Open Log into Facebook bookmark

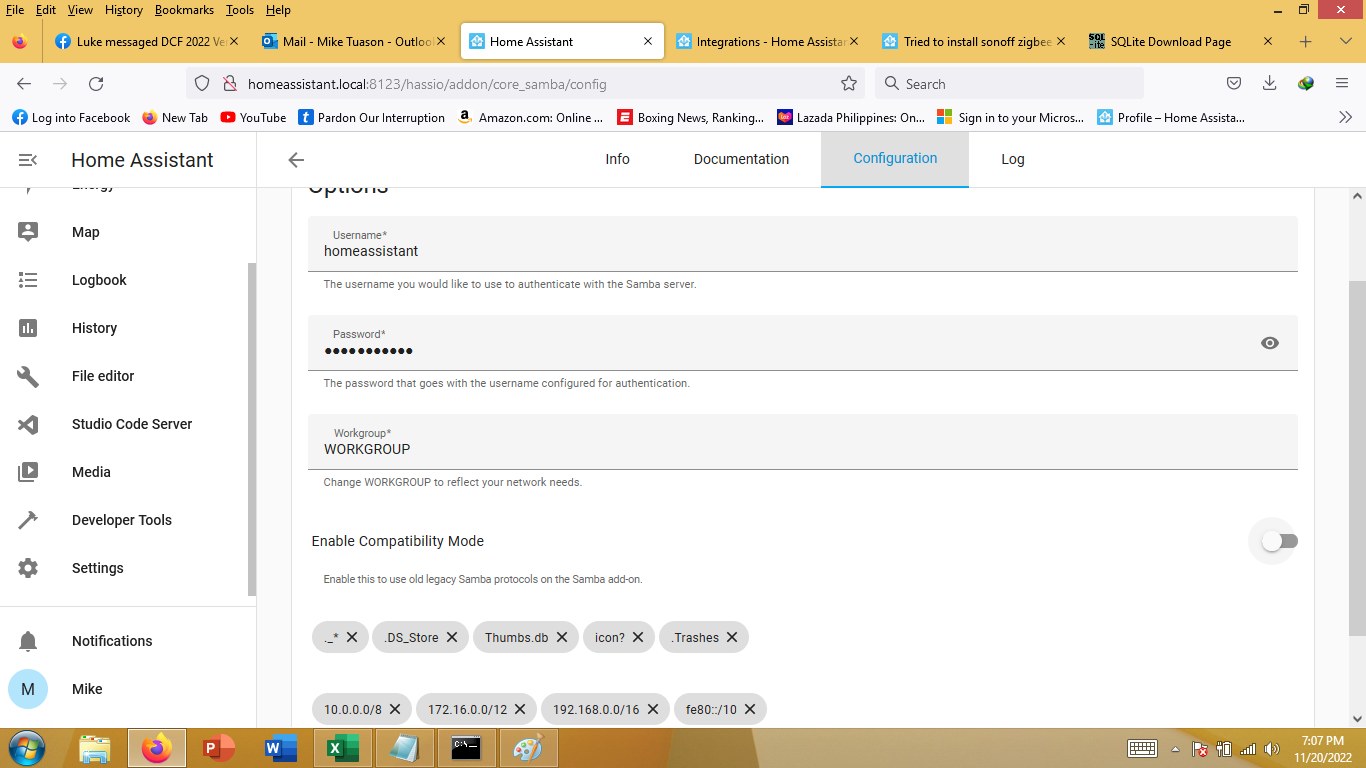(x=71, y=117)
